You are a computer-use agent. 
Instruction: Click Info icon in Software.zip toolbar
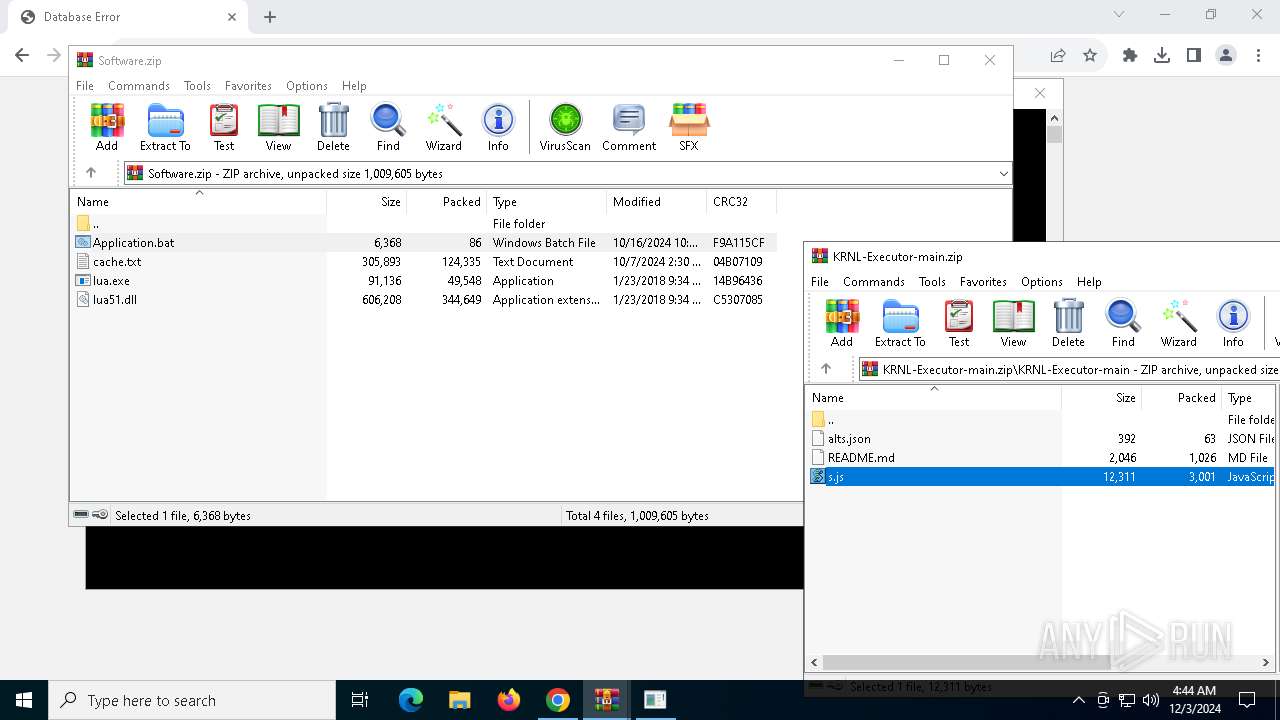(x=498, y=127)
